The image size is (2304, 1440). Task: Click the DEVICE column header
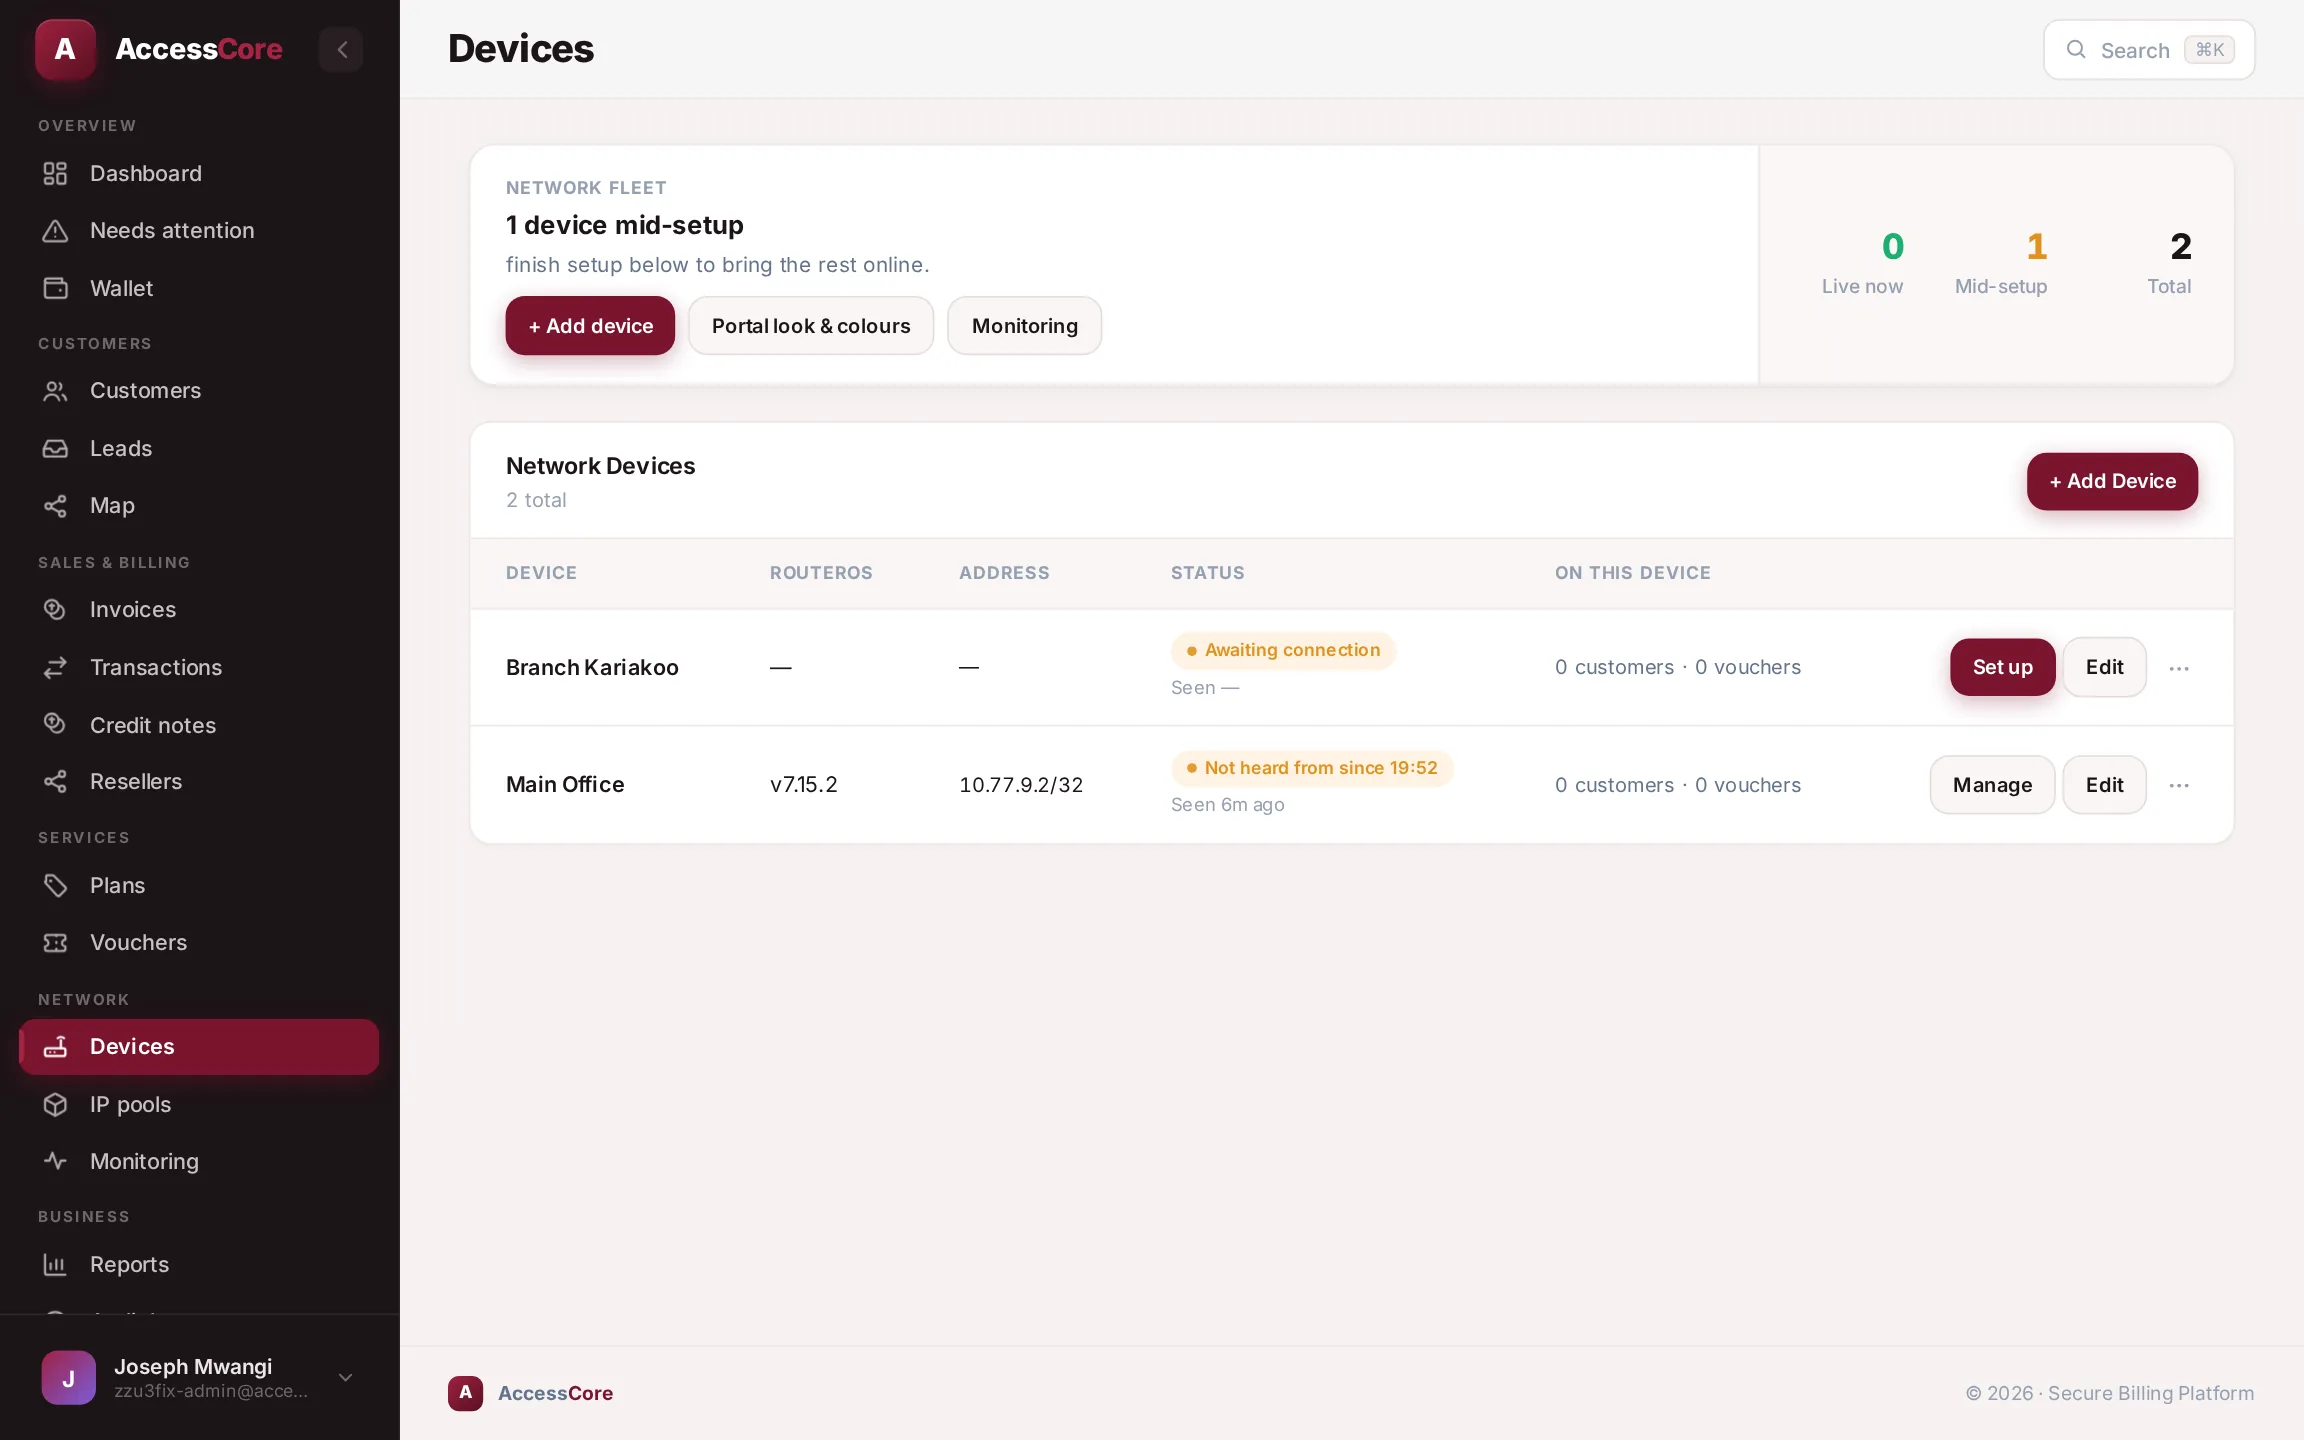(541, 573)
